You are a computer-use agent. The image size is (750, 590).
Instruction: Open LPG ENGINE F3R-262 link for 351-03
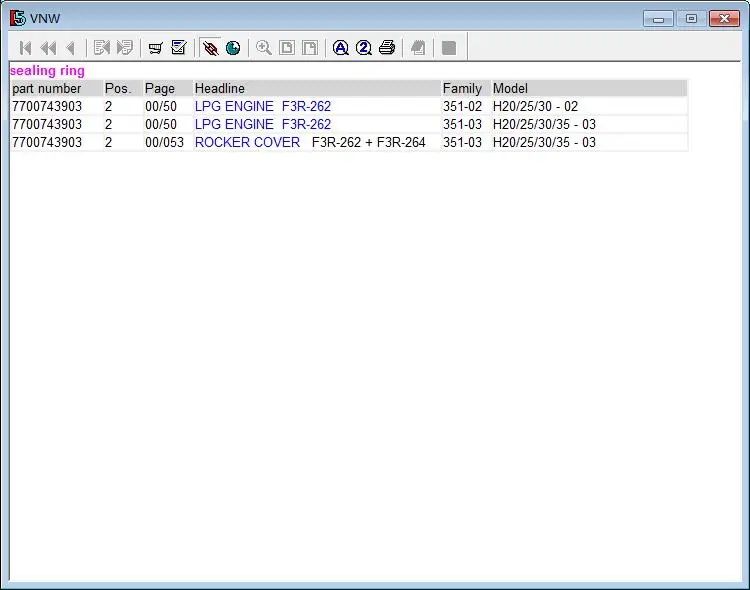263,124
